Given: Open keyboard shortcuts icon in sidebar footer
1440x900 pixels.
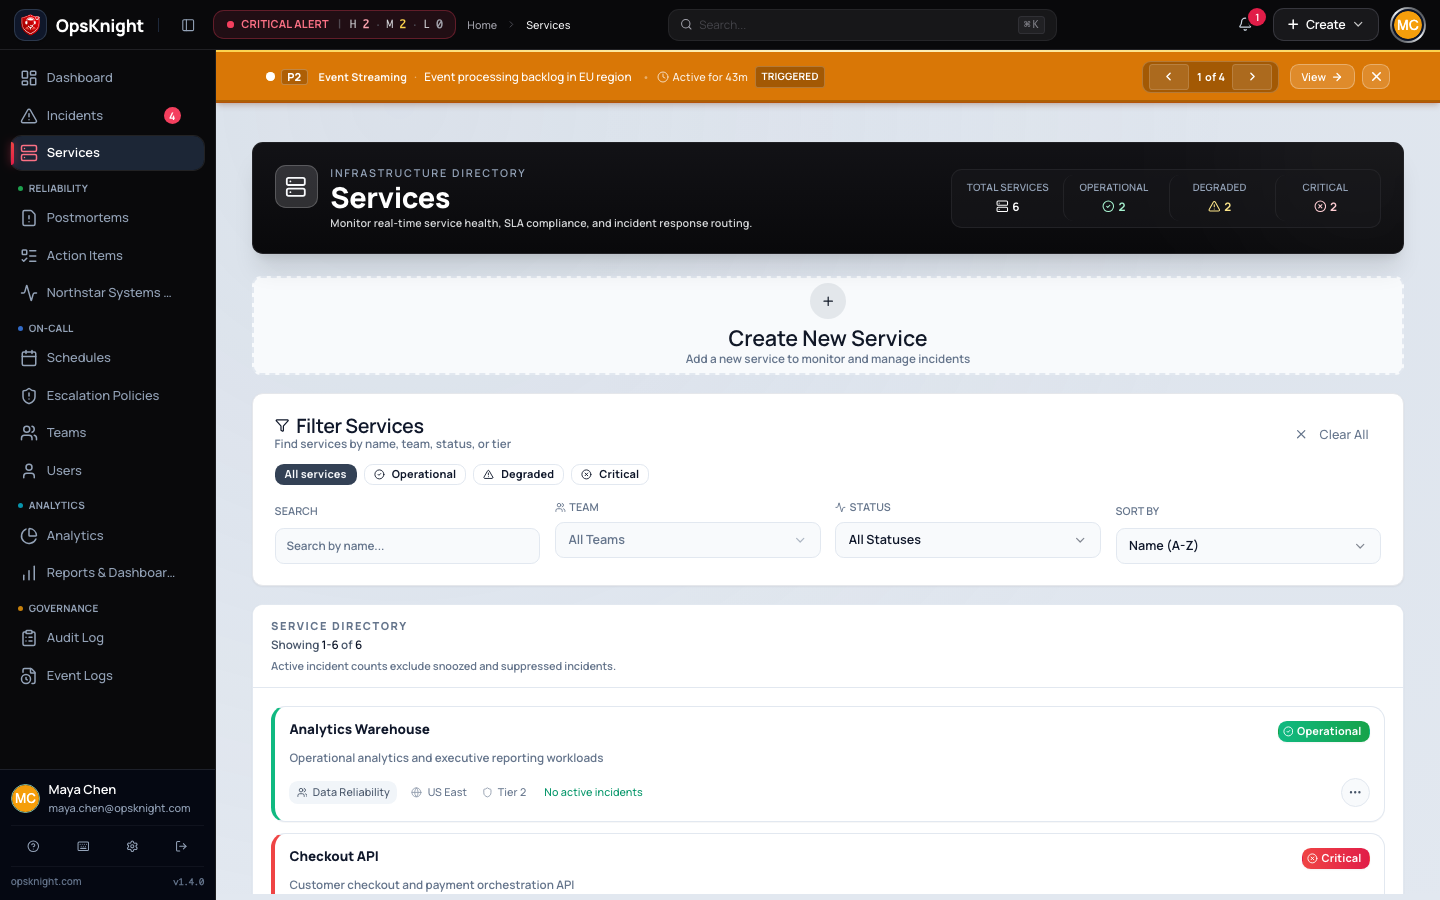Looking at the screenshot, I should [83, 846].
